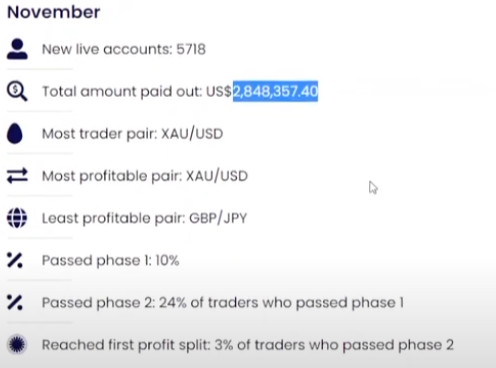Screen dimensions: 496x368
Task: Click the Least profitable pair: GBP/JPY line
Action: point(144,218)
